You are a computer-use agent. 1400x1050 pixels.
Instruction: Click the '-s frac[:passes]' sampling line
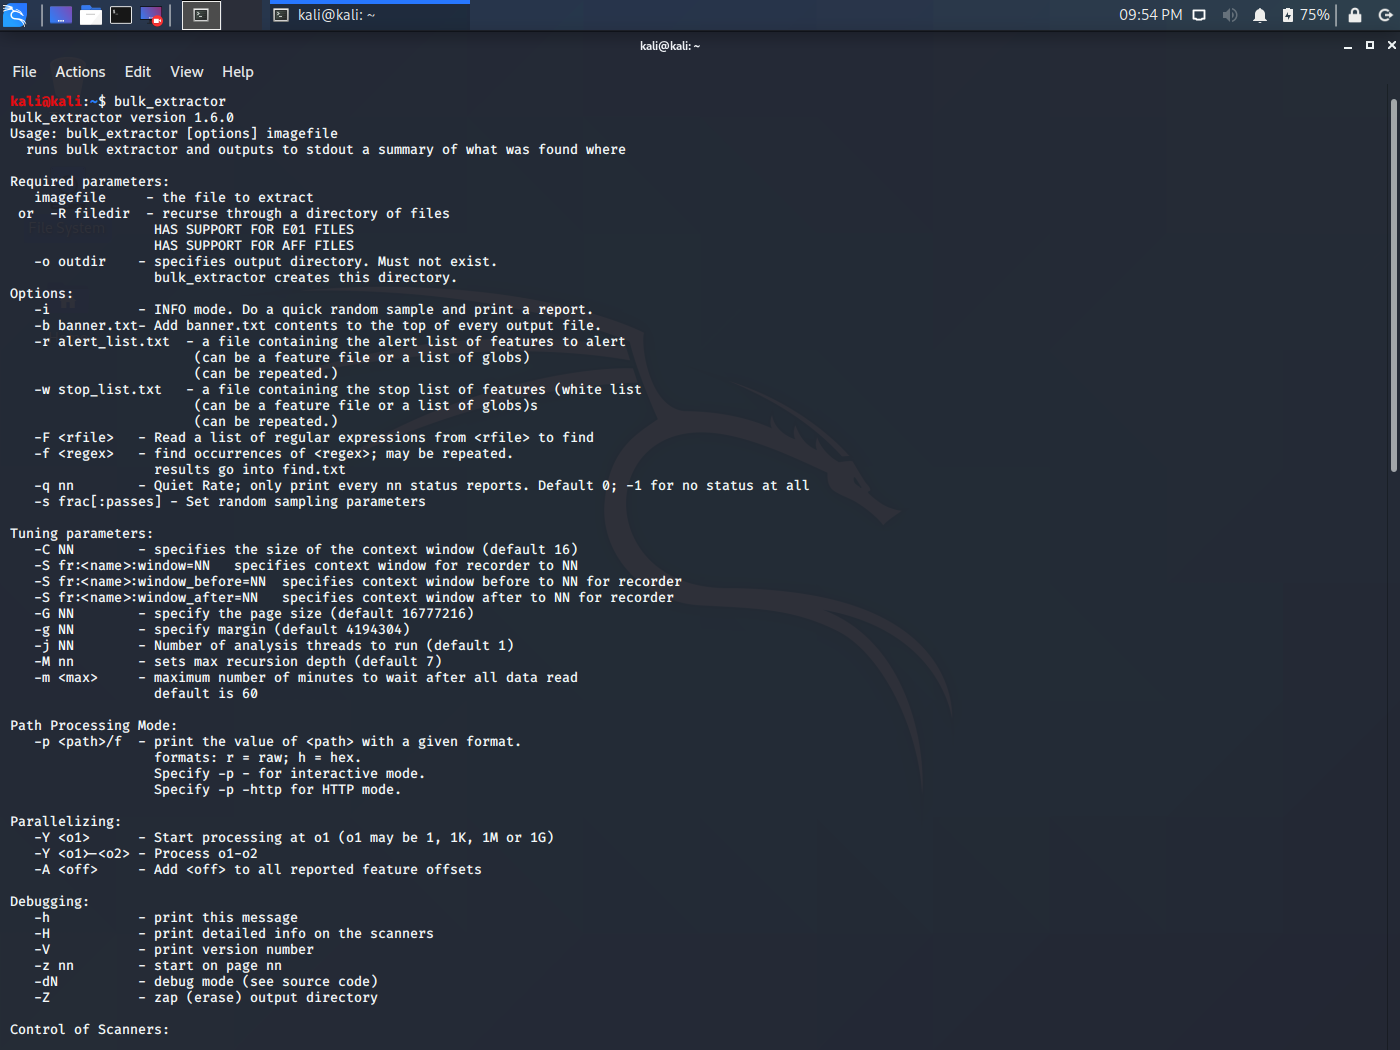tap(230, 501)
